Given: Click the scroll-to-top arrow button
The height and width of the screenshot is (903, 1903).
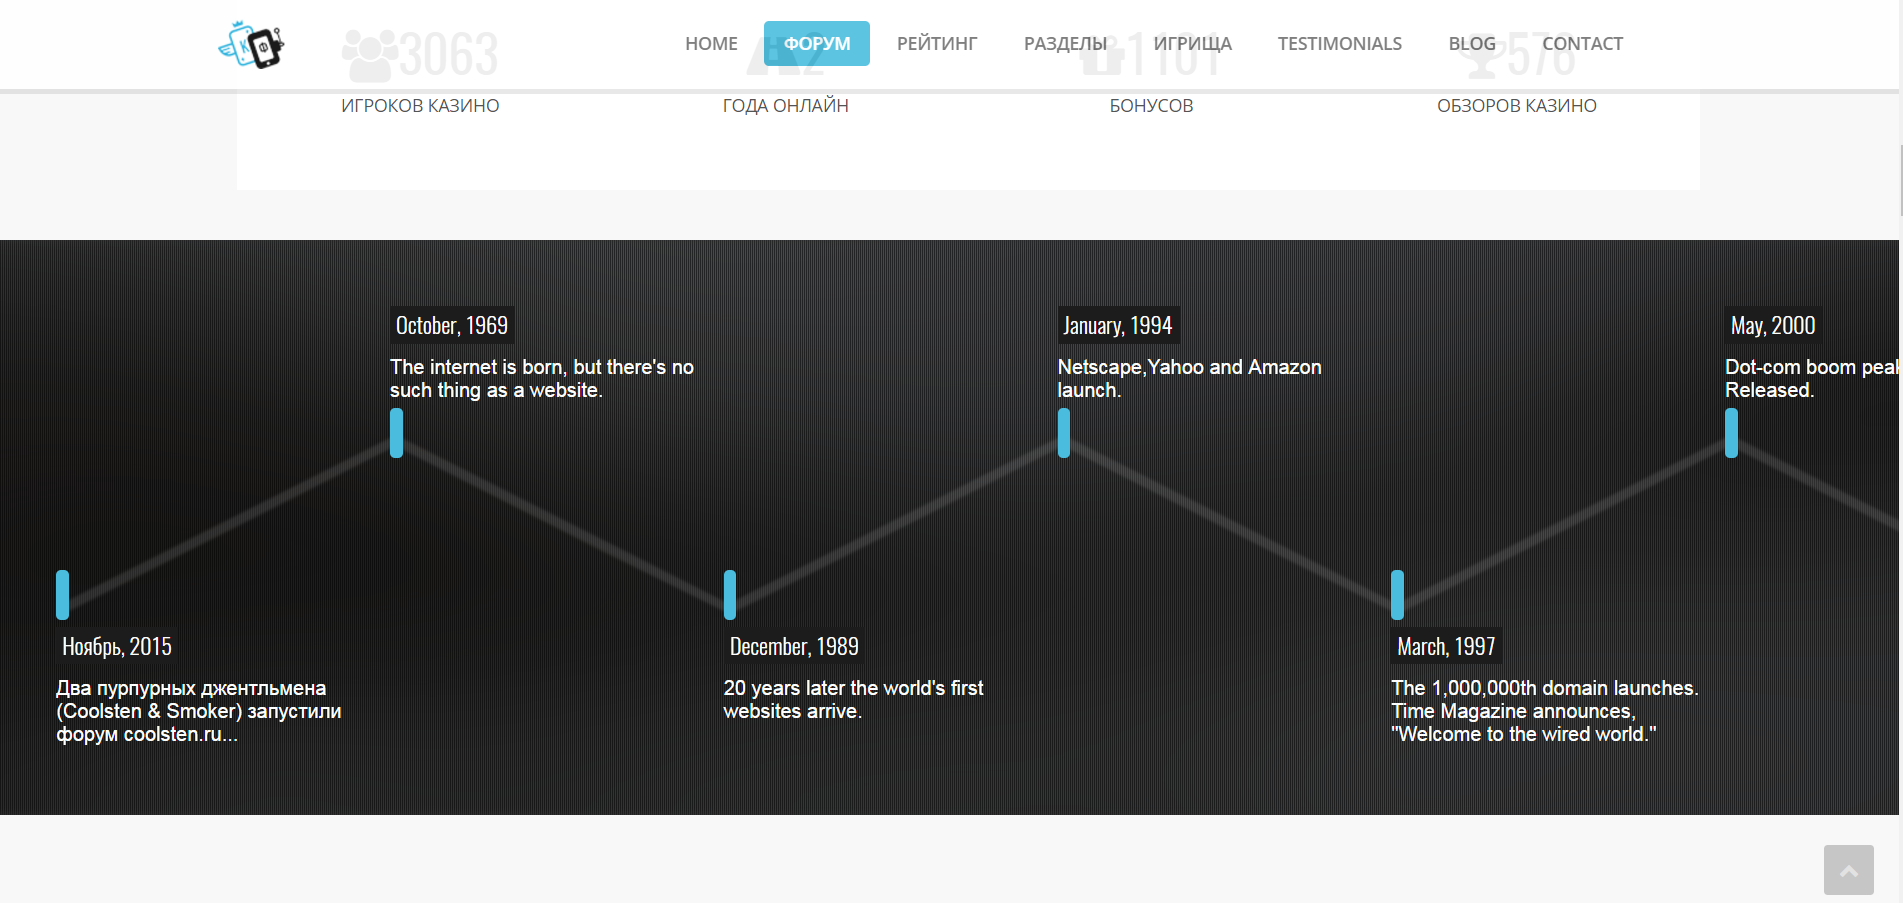Looking at the screenshot, I should click(1848, 870).
